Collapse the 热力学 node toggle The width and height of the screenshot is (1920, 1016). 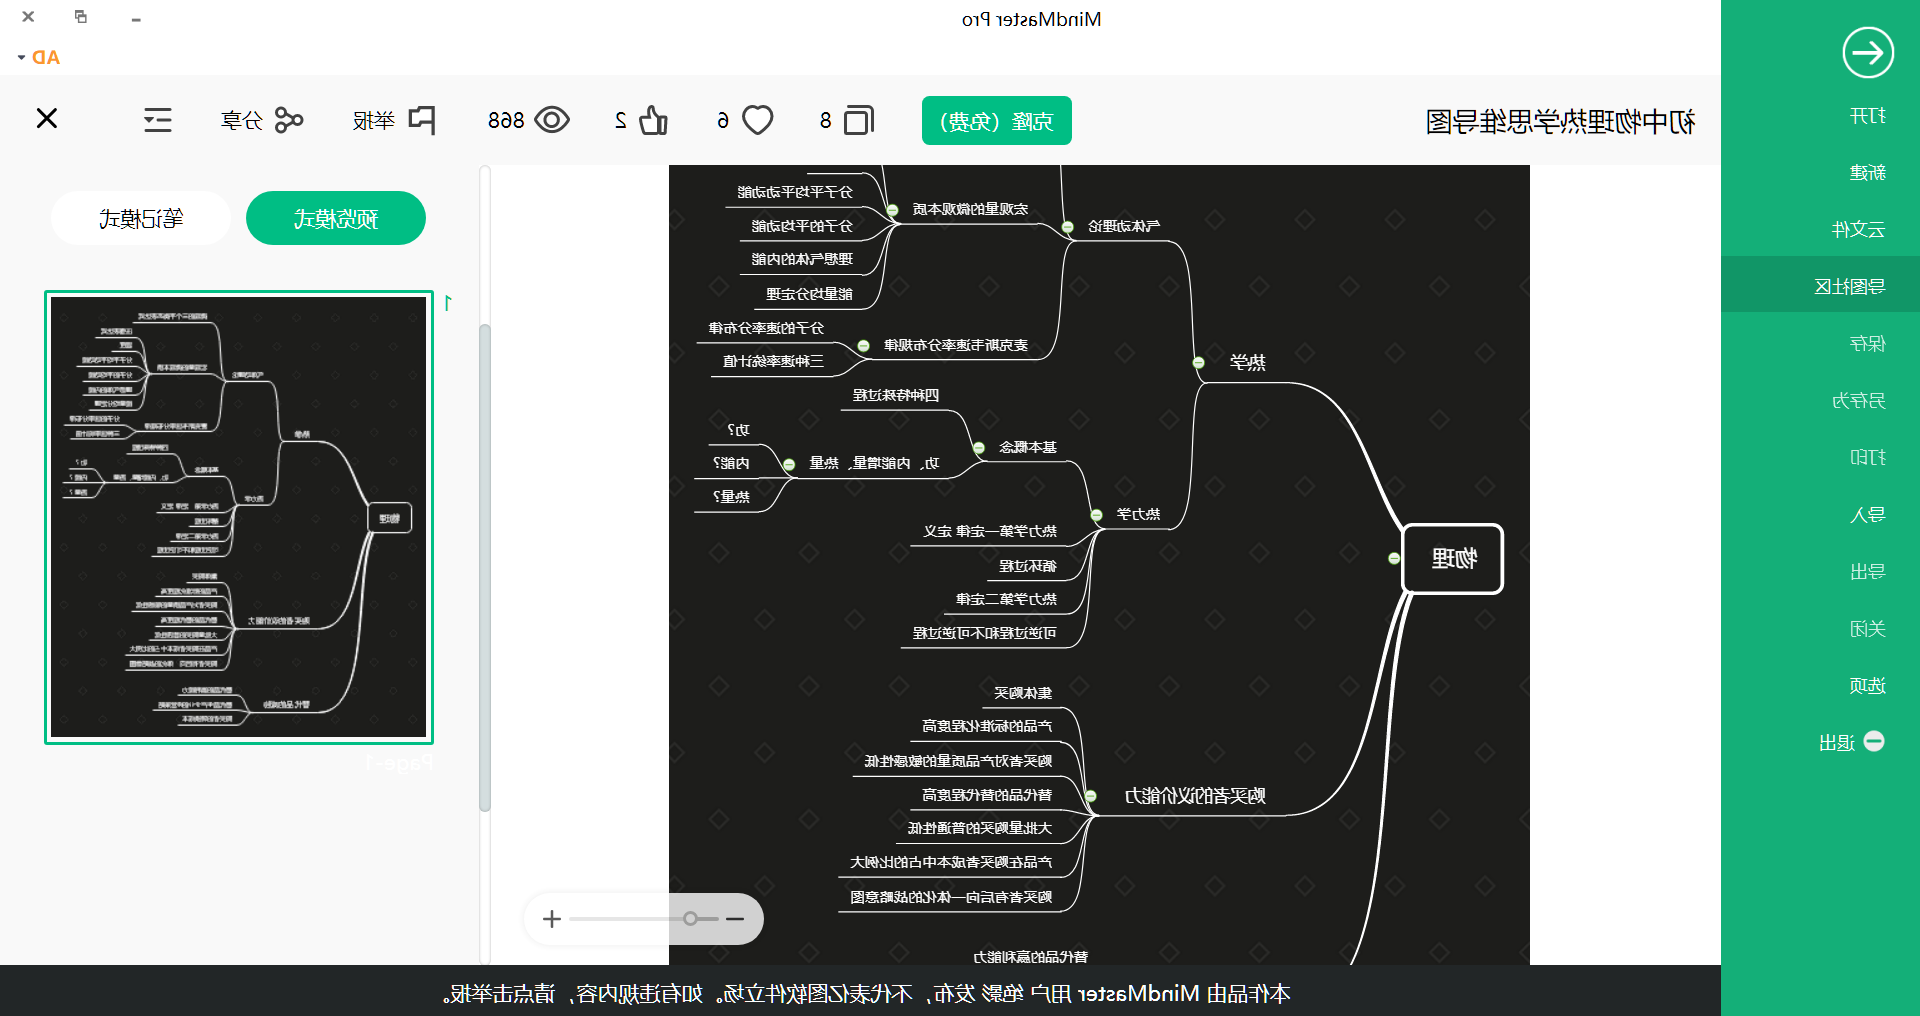tap(1096, 515)
